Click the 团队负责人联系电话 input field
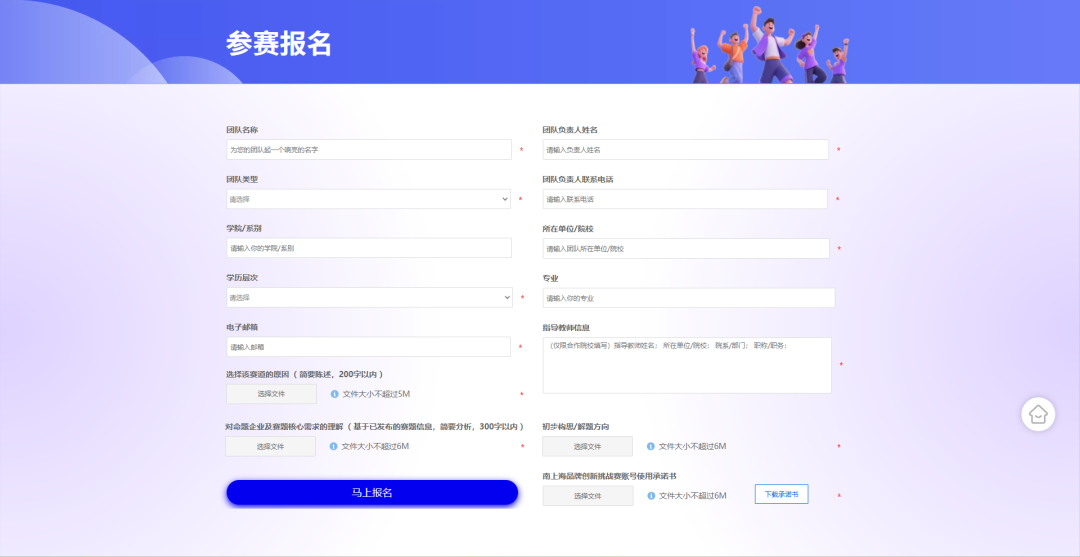 (x=685, y=199)
